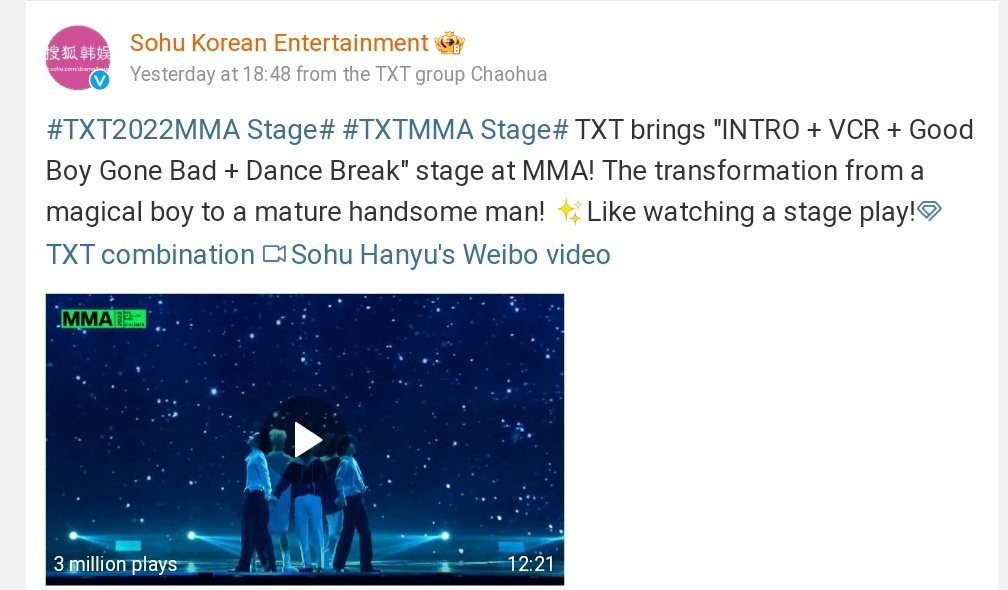Open the #TXT2022MMA Stage# hashtag
Image resolution: width=1008 pixels, height=590 pixels.
191,130
